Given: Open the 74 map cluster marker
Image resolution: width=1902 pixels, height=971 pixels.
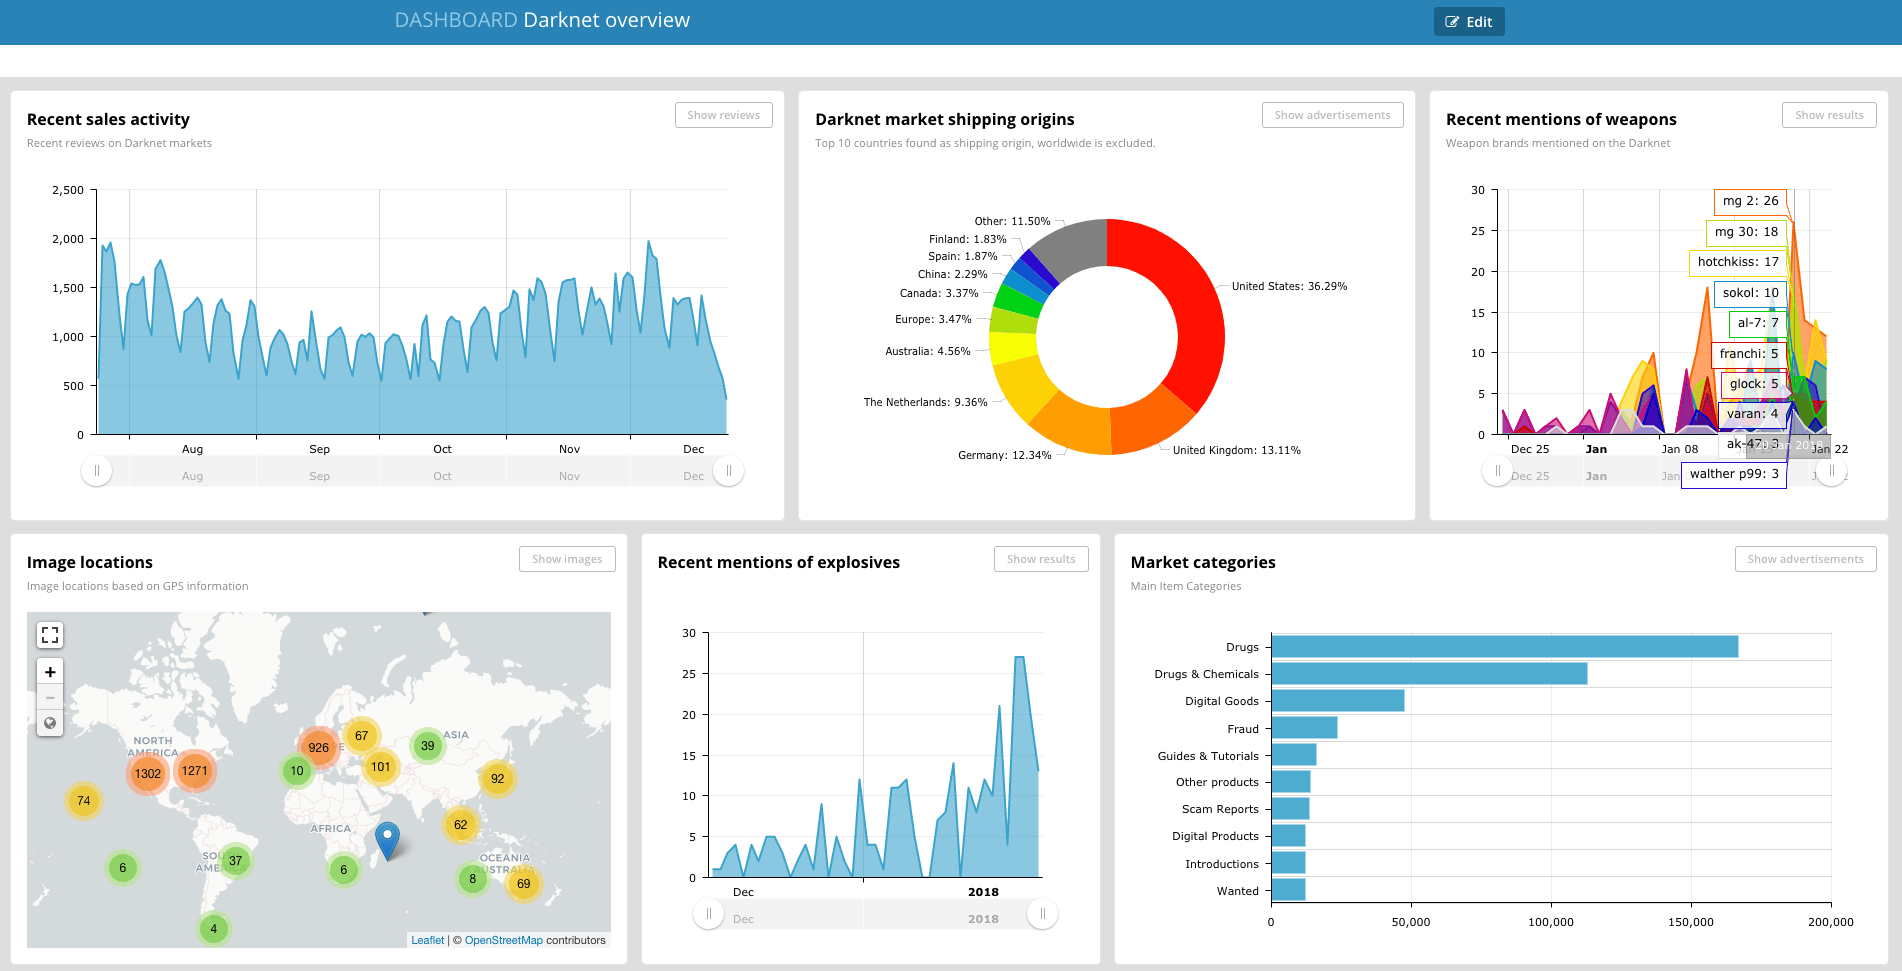Looking at the screenshot, I should click(x=84, y=800).
